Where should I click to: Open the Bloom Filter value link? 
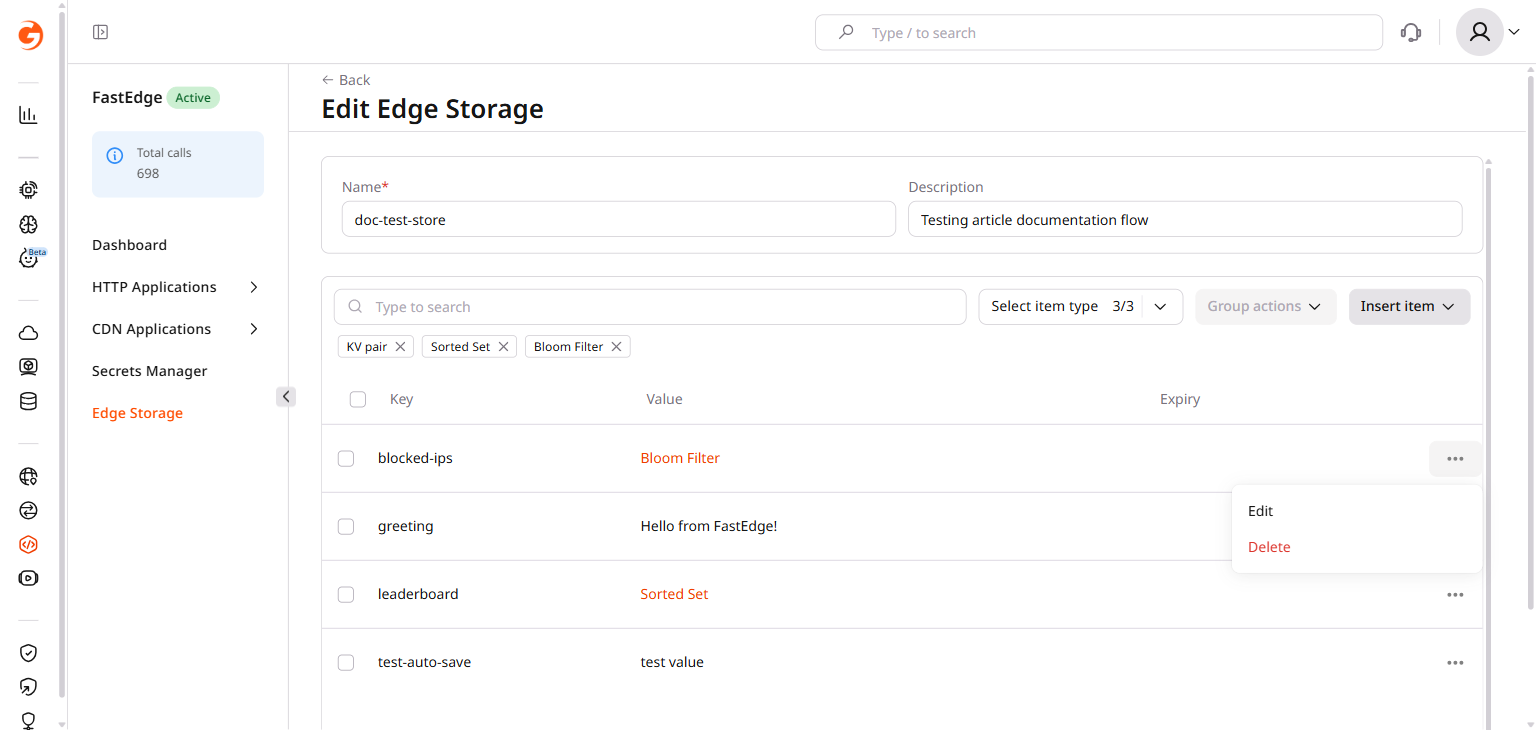click(x=680, y=458)
